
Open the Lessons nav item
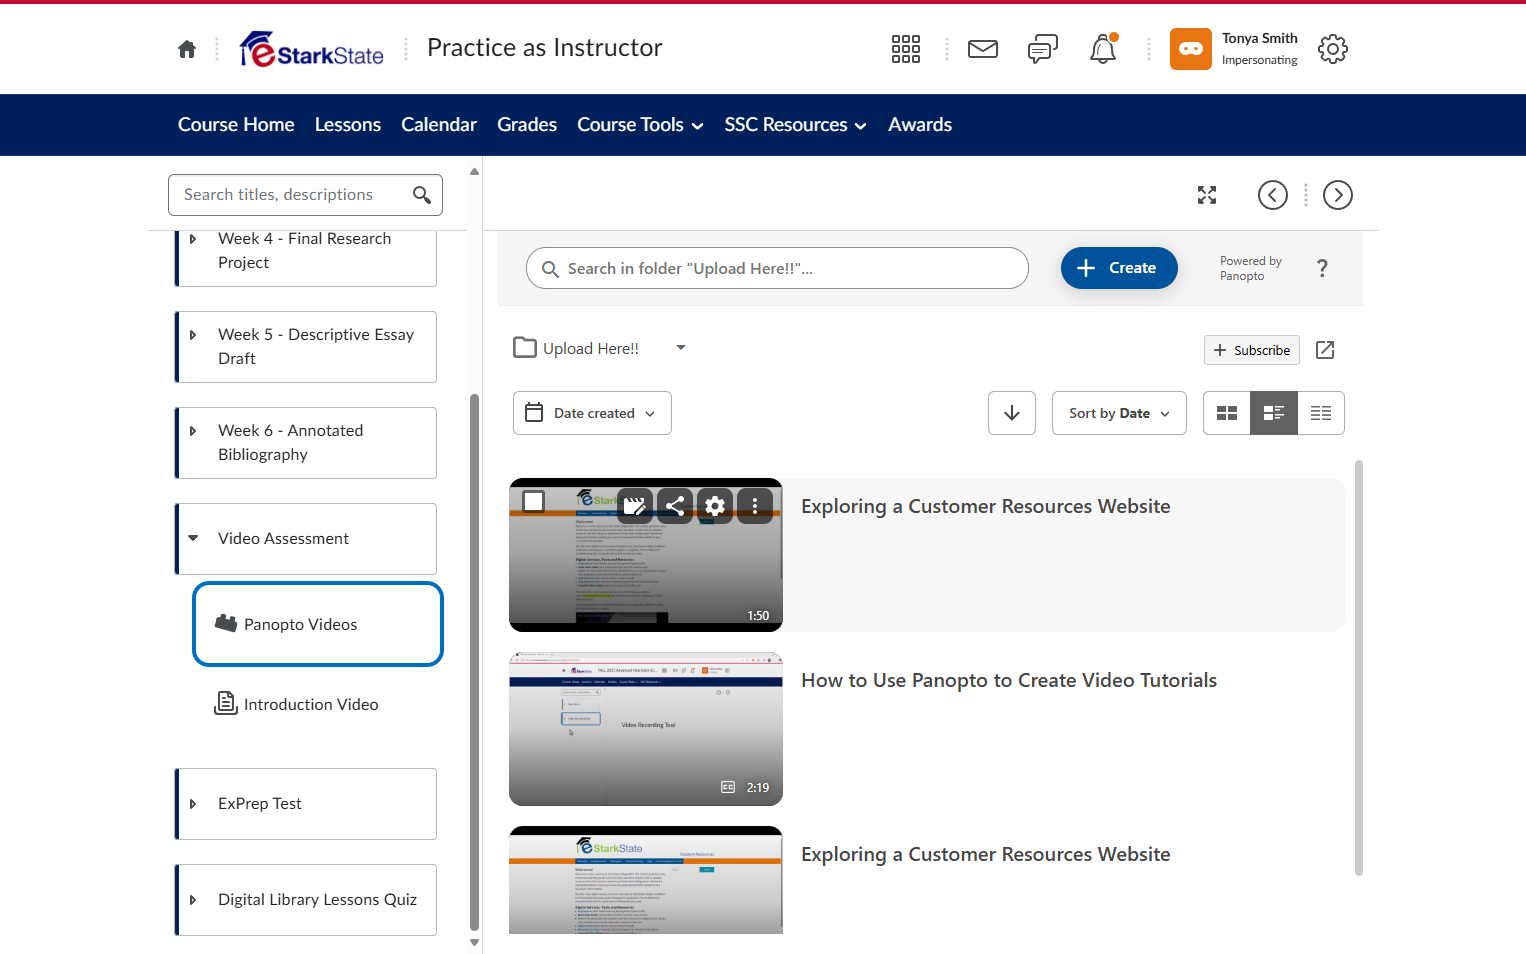click(x=348, y=125)
